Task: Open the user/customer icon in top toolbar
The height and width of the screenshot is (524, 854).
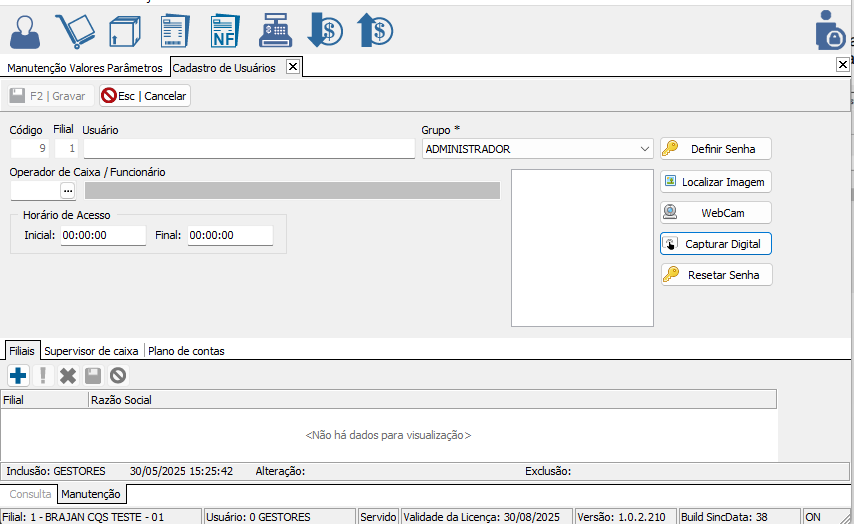Action: 26,31
